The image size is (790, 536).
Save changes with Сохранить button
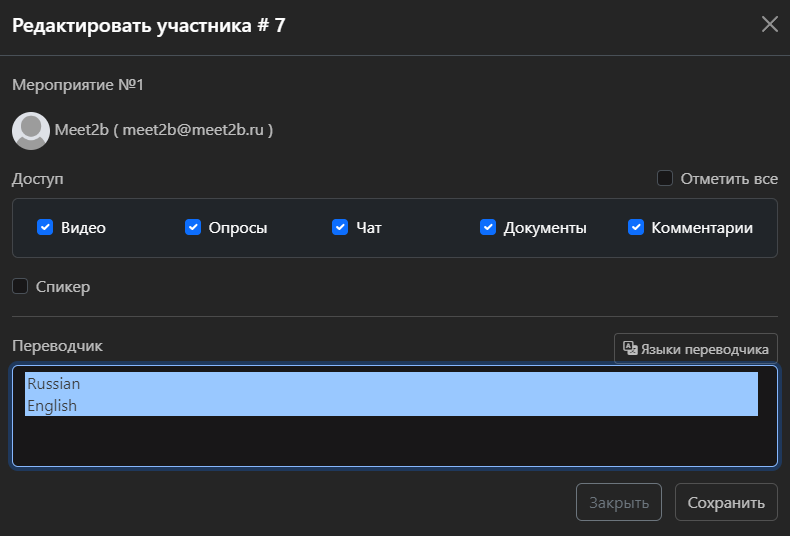[726, 503]
